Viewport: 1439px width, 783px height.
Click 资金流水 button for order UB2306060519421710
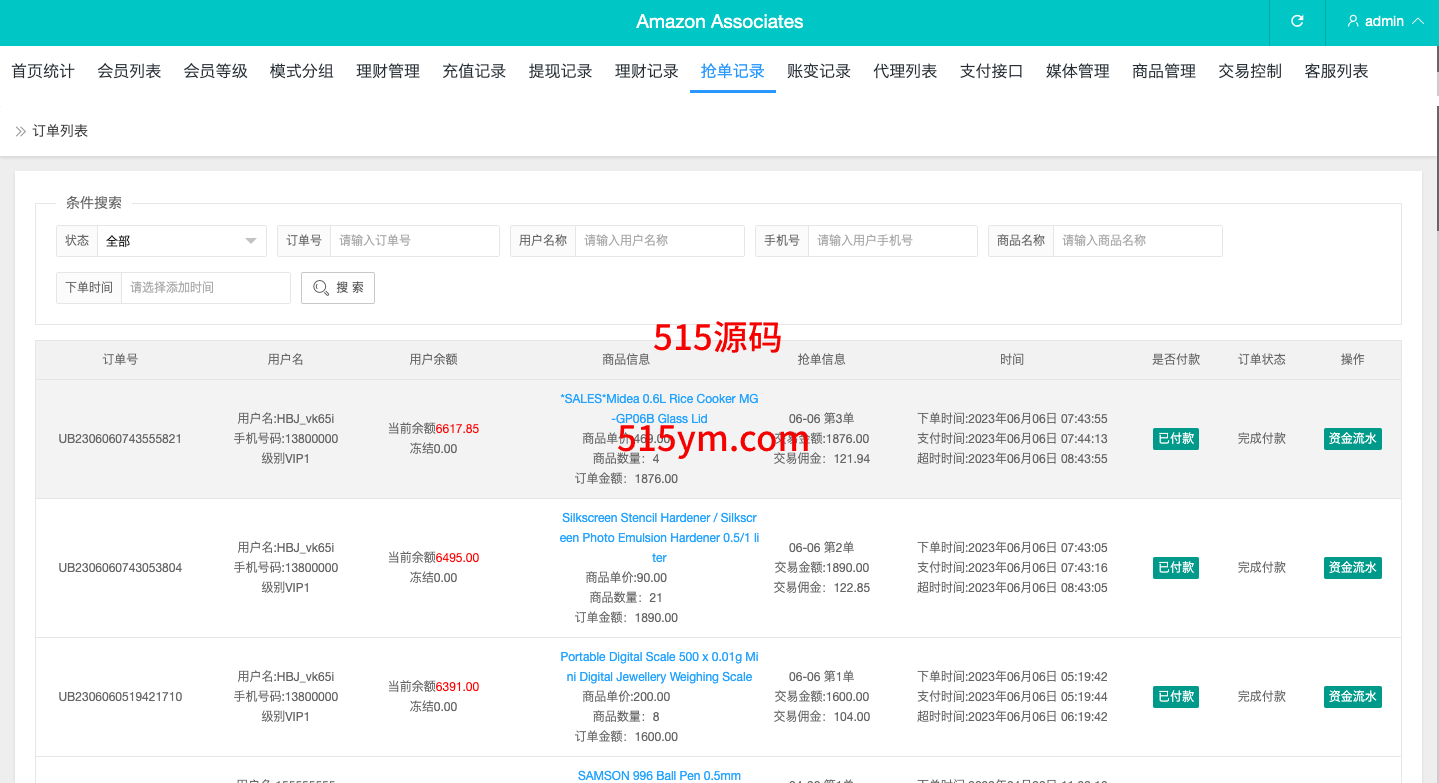(1352, 697)
